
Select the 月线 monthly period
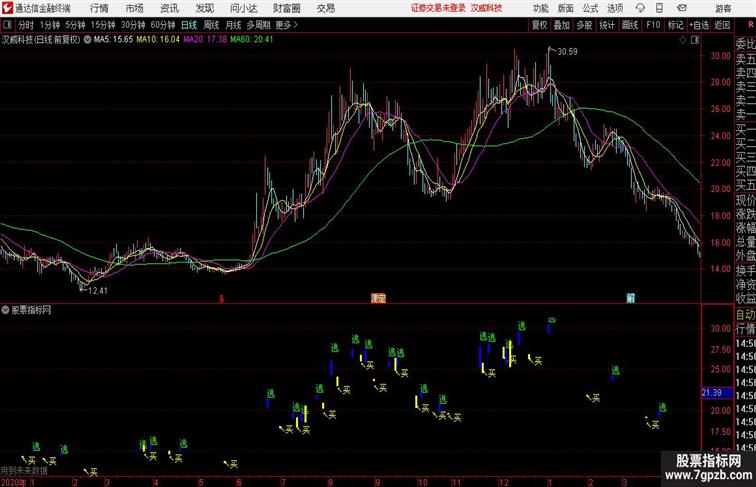(233, 25)
